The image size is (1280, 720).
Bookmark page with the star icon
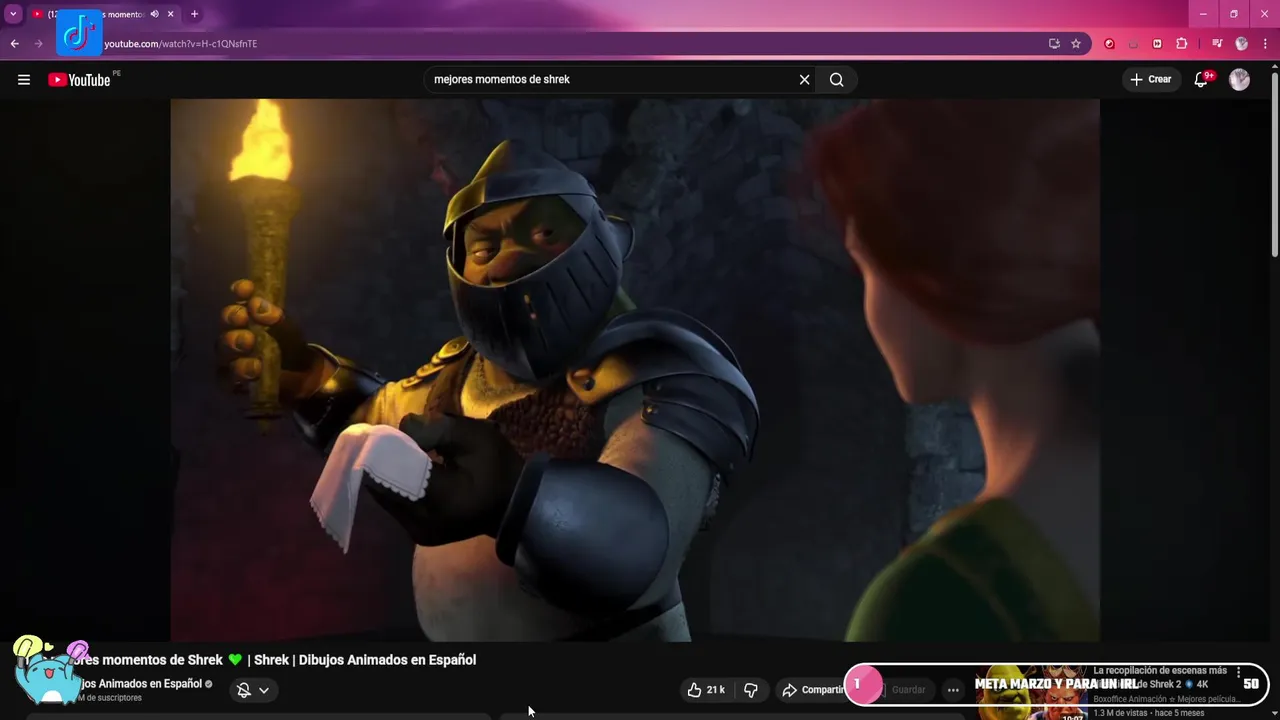click(1076, 44)
